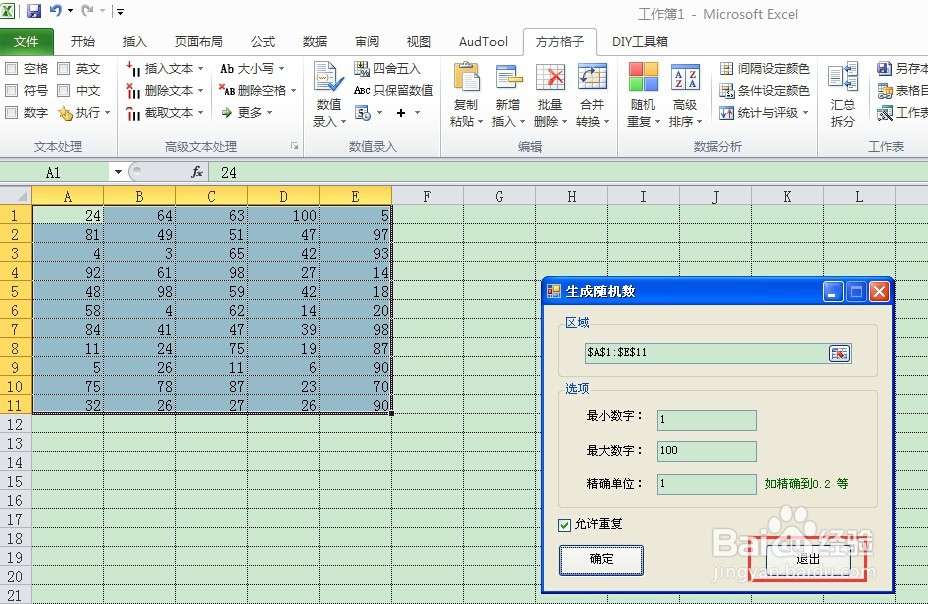Click the Redo icon
This screenshot has width=928, height=604.
pyautogui.click(x=88, y=10)
